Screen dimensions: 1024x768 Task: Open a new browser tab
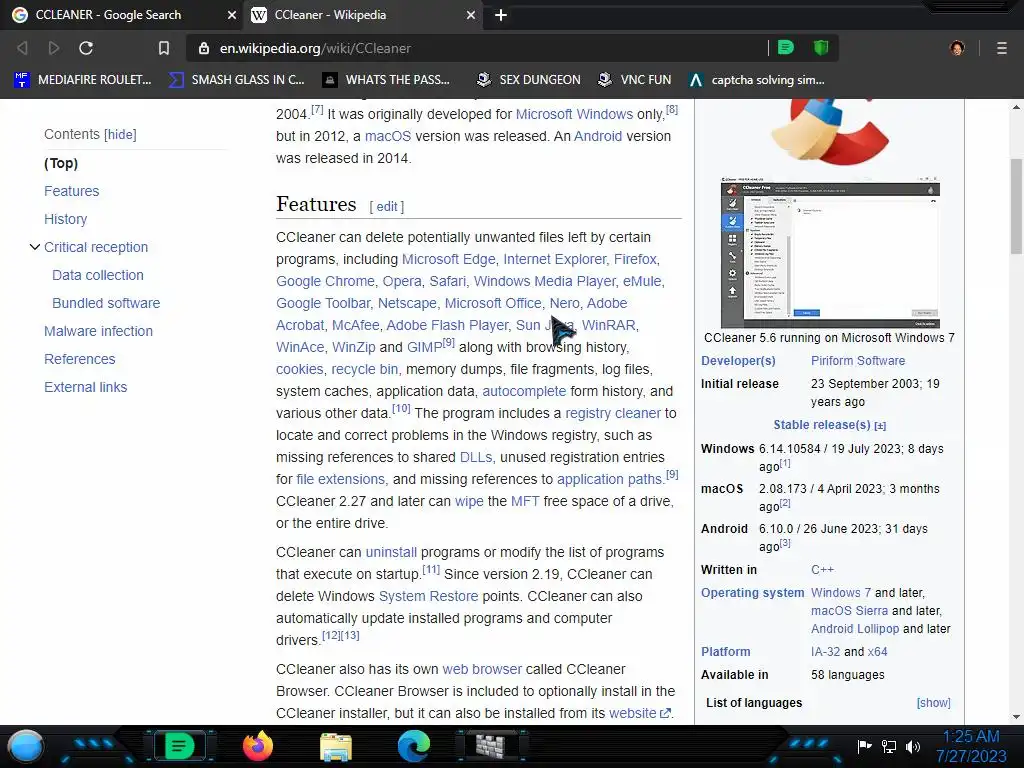click(501, 15)
